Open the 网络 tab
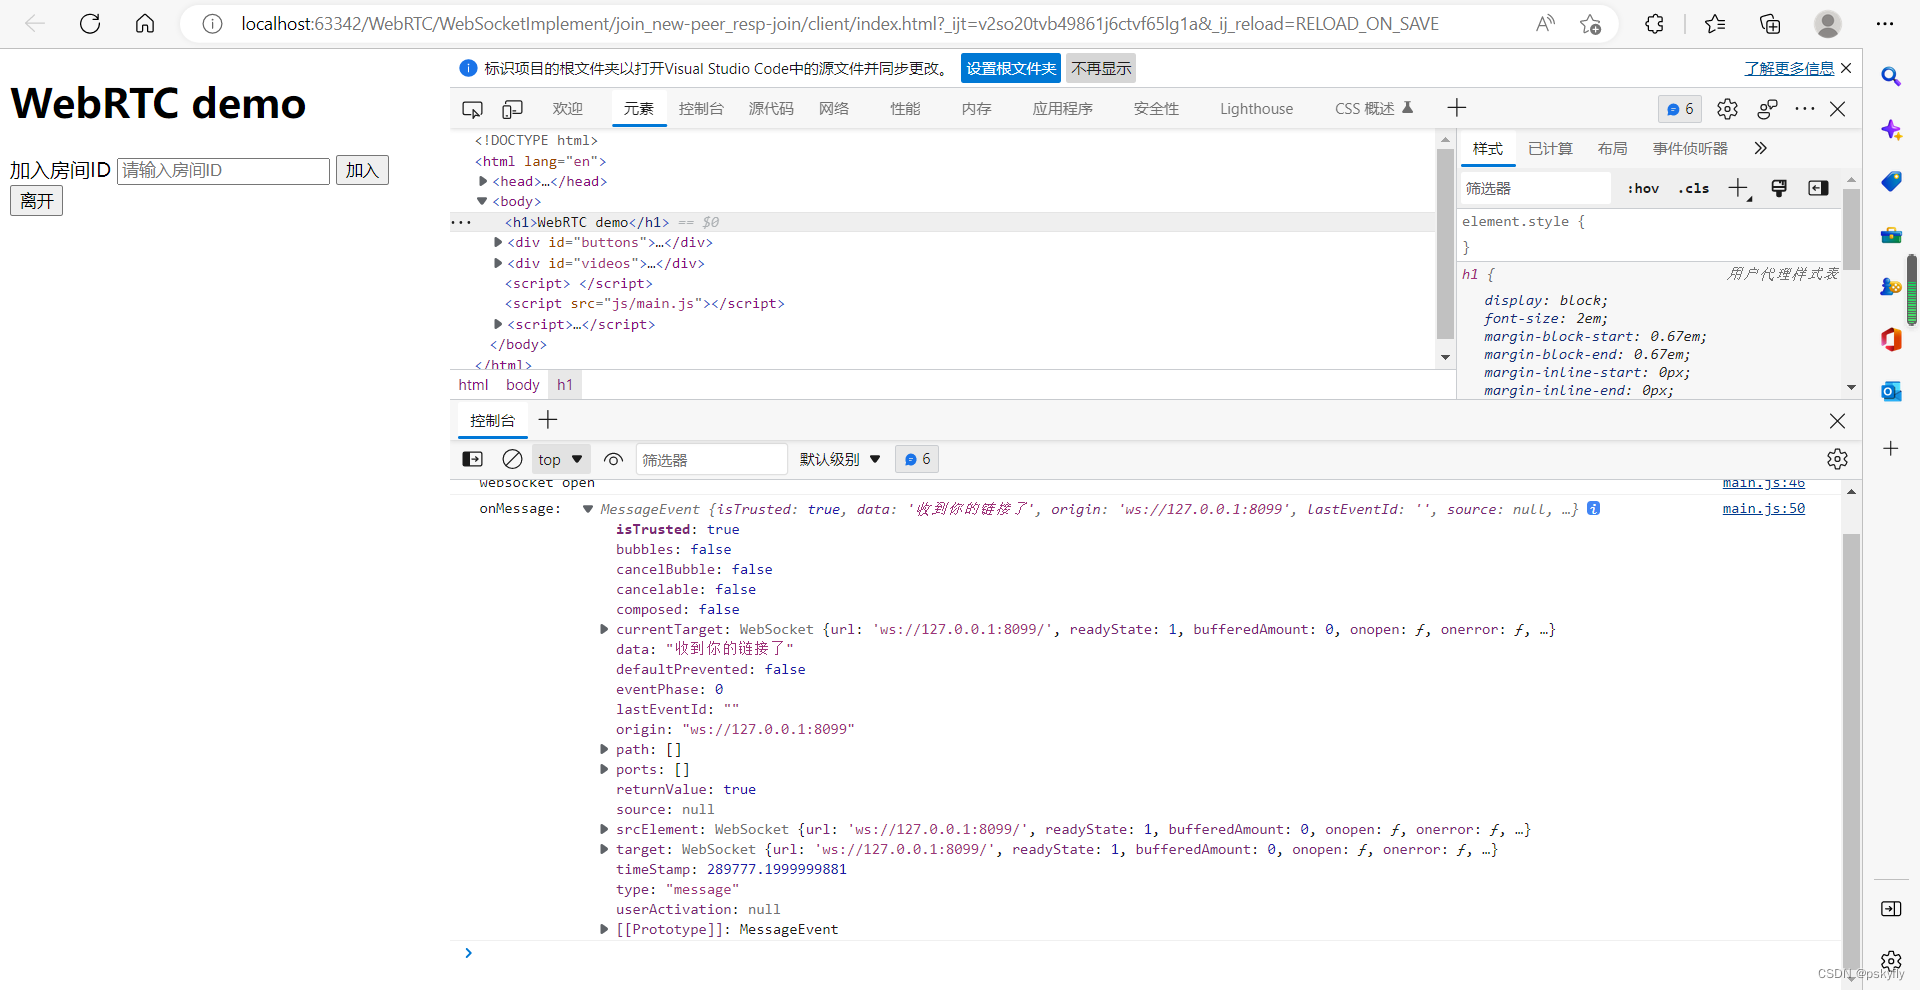 tap(834, 109)
